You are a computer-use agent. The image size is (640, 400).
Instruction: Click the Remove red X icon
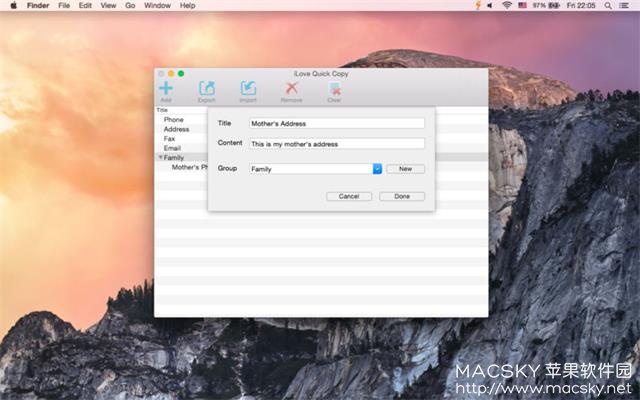tap(291, 88)
